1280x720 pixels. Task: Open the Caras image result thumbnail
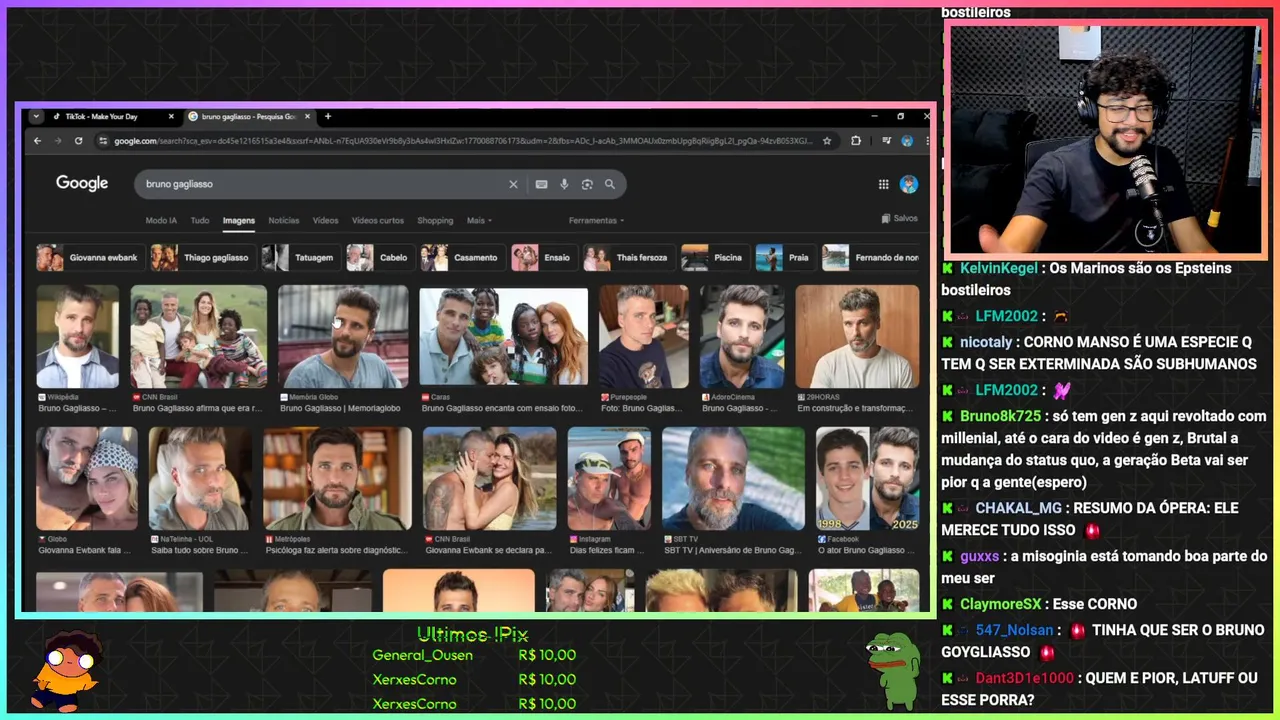[504, 337]
